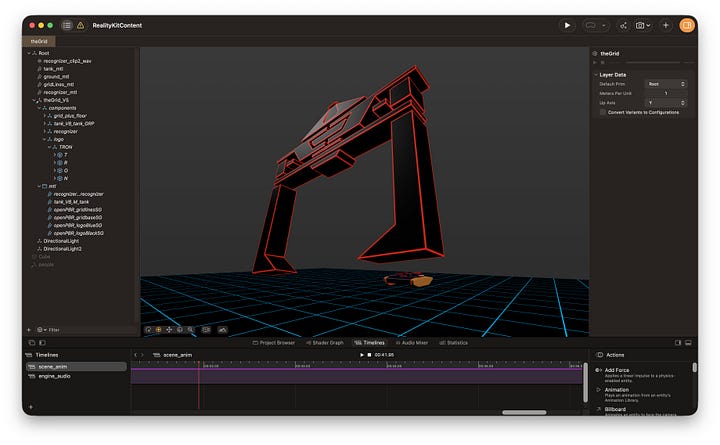Screen dimensions: 720x445
Task: Collapse the Layer Data section
Action: [596, 74]
